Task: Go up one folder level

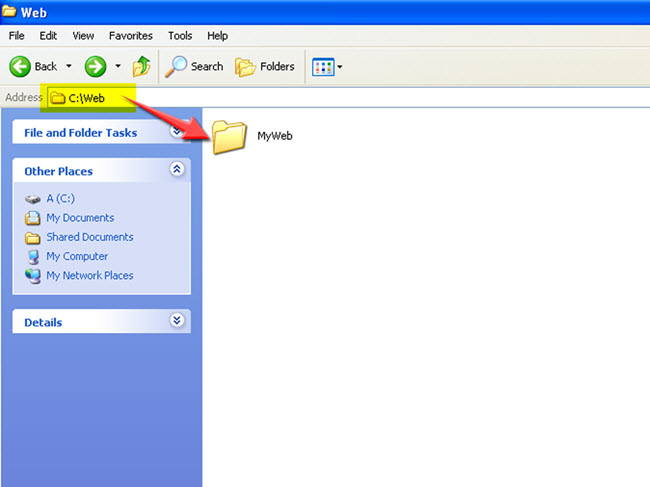Action: tap(141, 66)
